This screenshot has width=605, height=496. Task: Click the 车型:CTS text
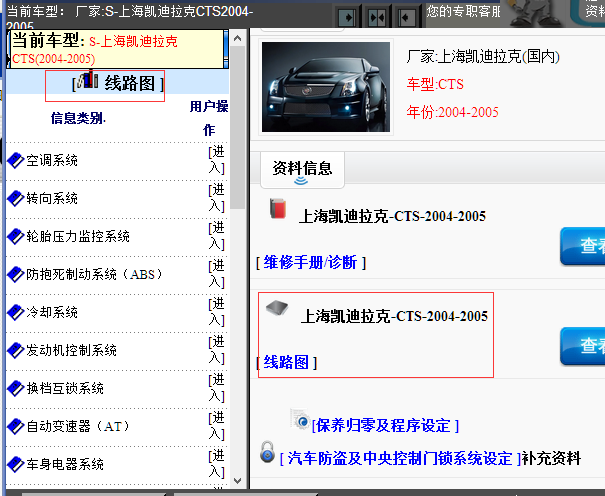pos(435,84)
